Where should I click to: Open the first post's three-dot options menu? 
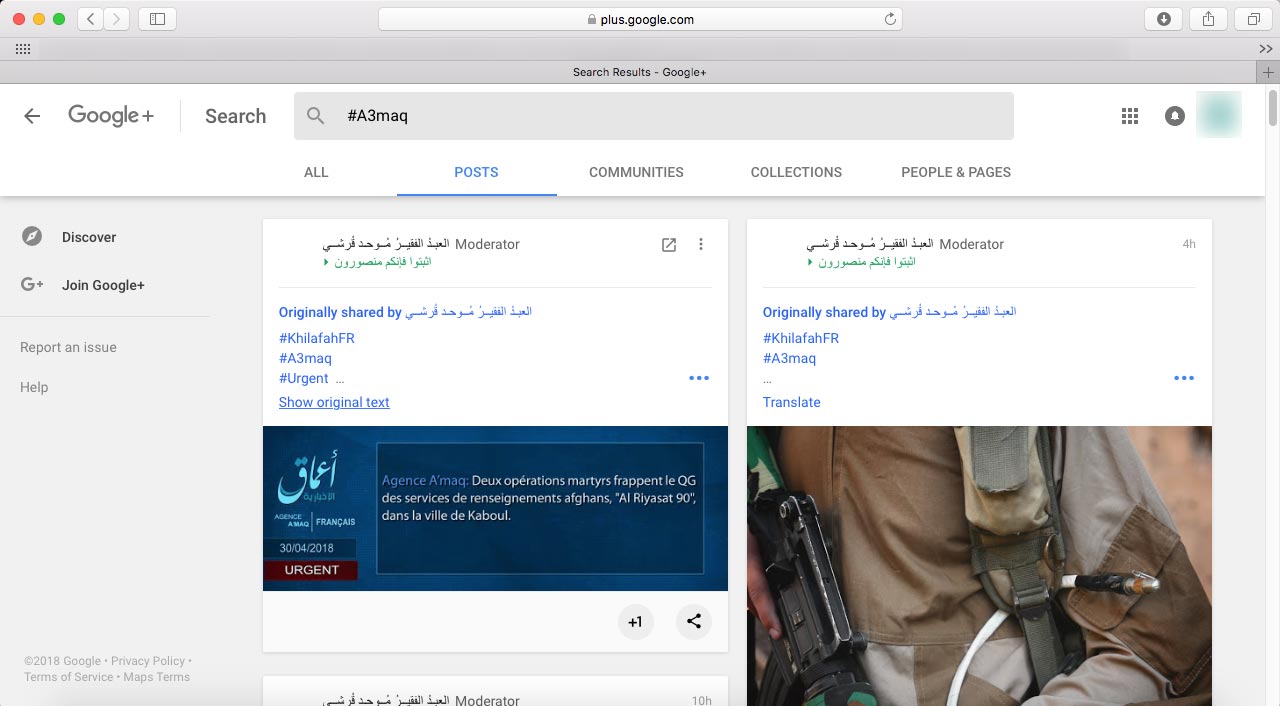pos(701,245)
